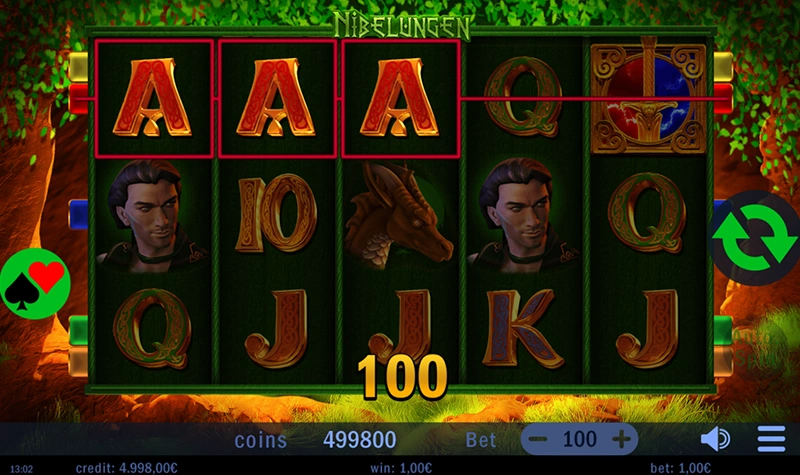800x475 pixels.
Task: Spin the reels with the green arrows button
Action: (x=754, y=238)
